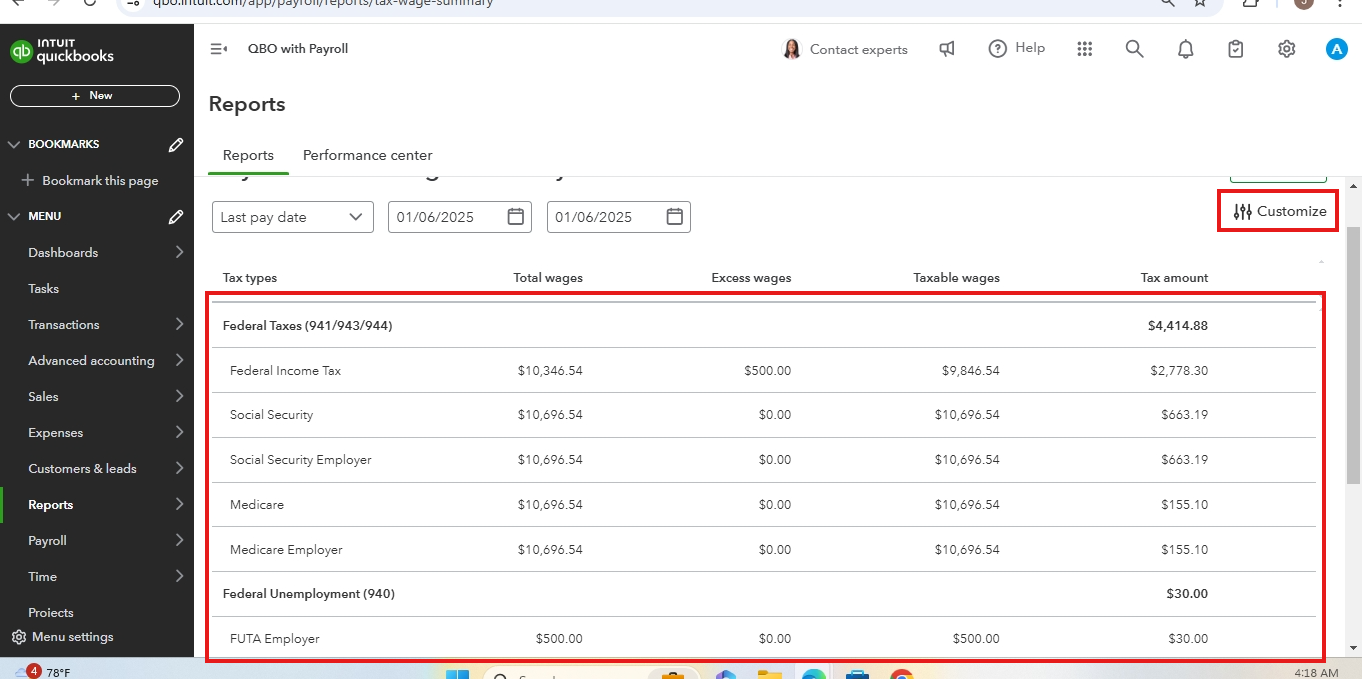This screenshot has width=1362, height=679.
Task: Open the account avatar labeled A
Action: pyautogui.click(x=1337, y=49)
